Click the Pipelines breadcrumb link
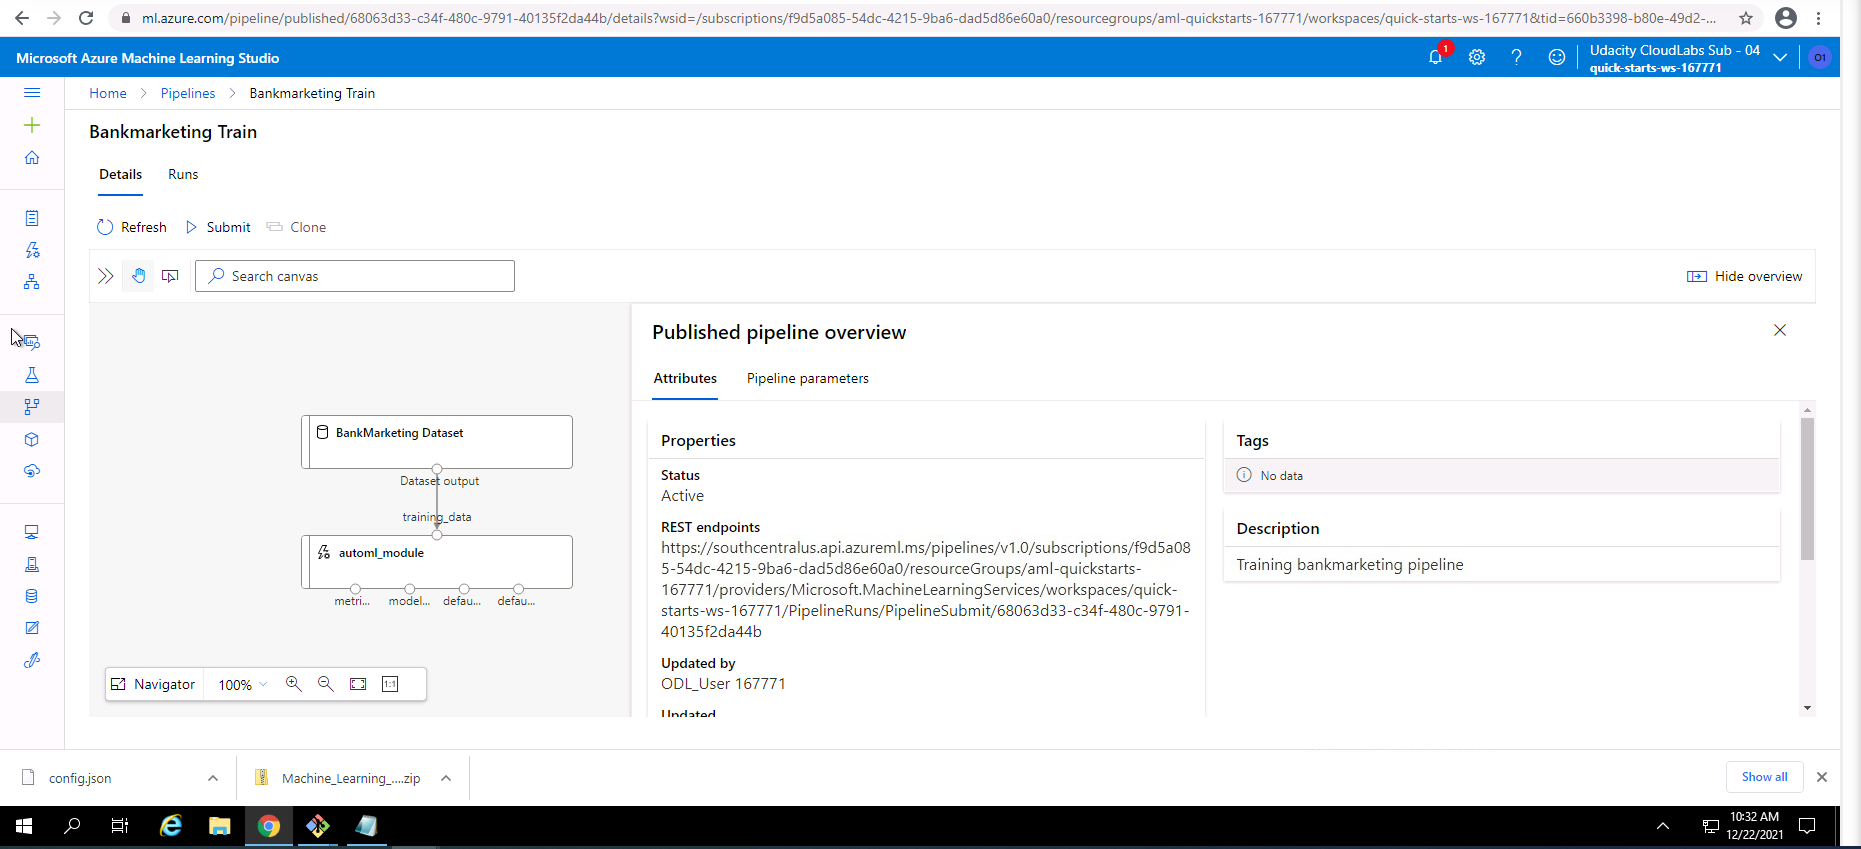The image size is (1861, 849). click(188, 93)
